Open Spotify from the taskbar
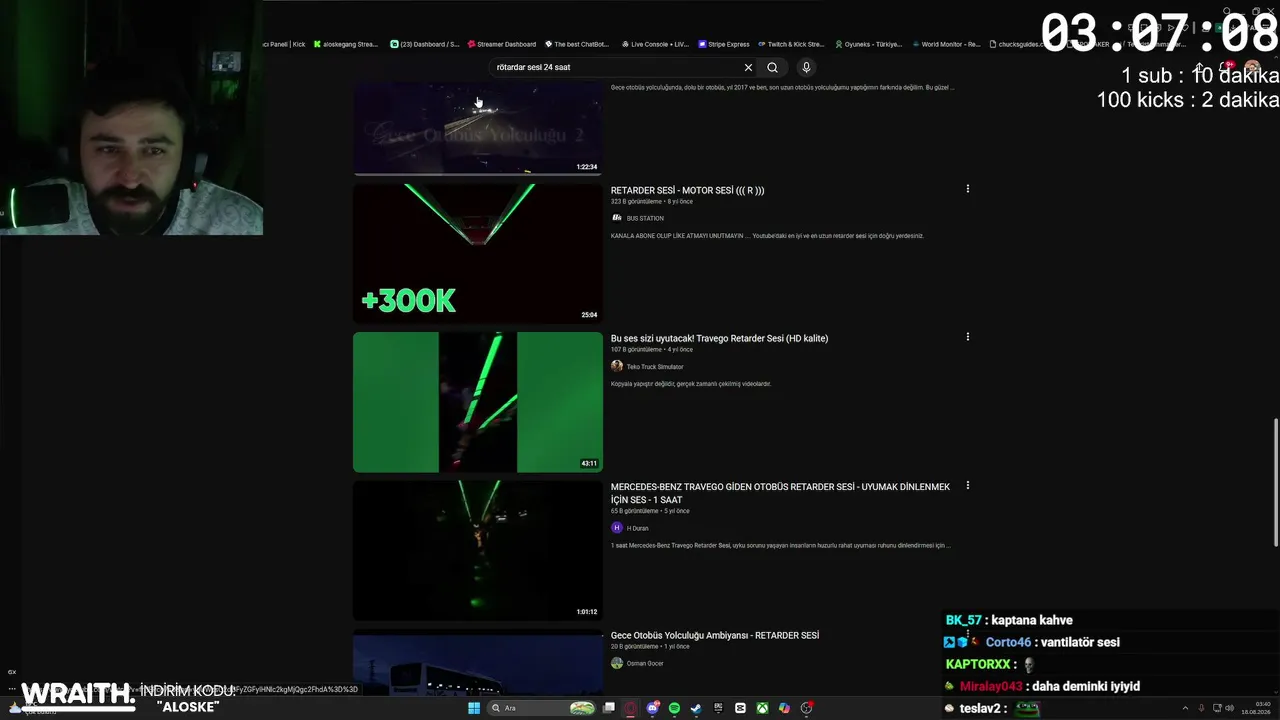The image size is (1280, 720). coord(675,708)
